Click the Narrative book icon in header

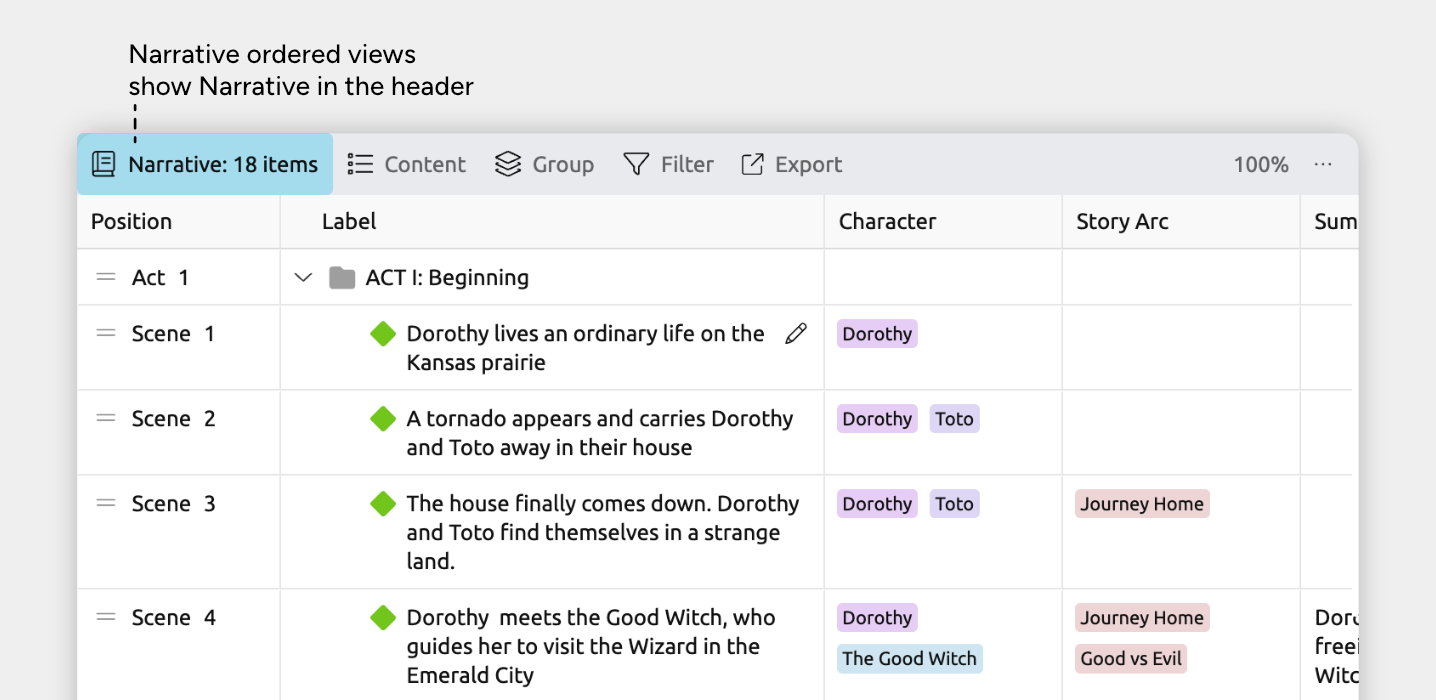pos(103,164)
